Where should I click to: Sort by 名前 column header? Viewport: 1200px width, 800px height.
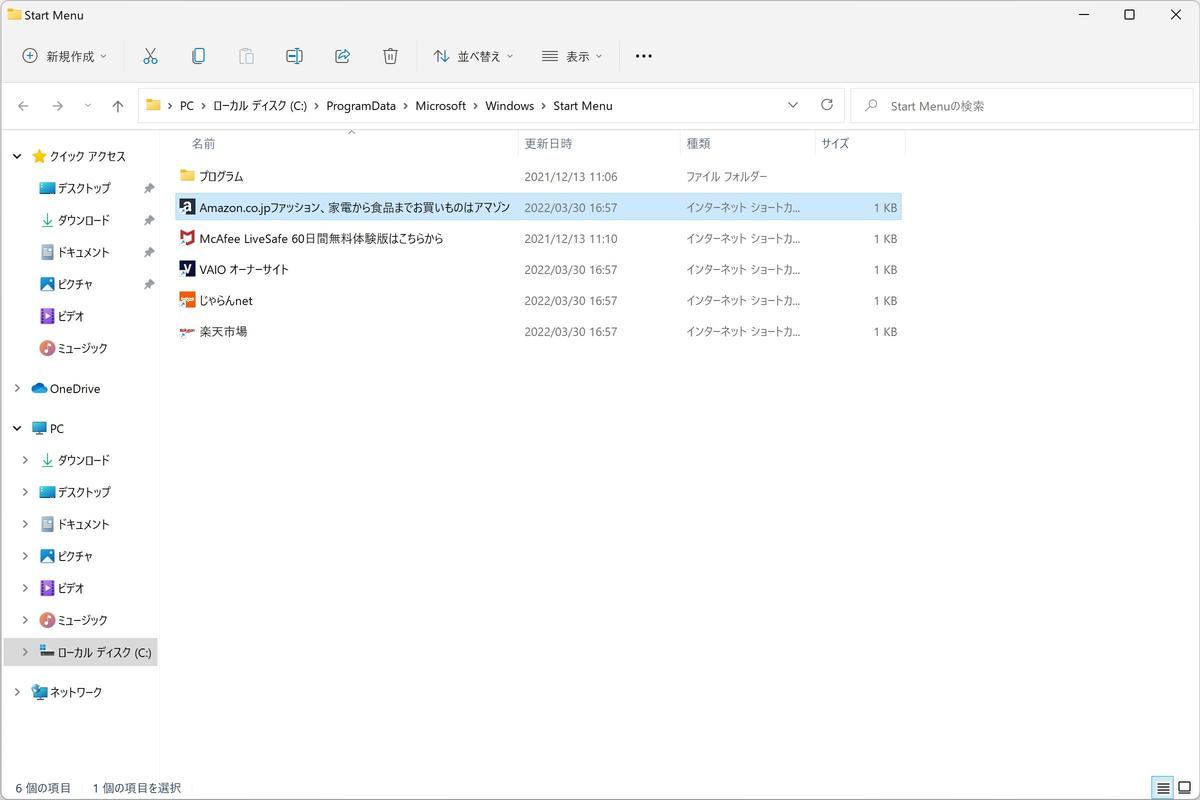(x=203, y=143)
